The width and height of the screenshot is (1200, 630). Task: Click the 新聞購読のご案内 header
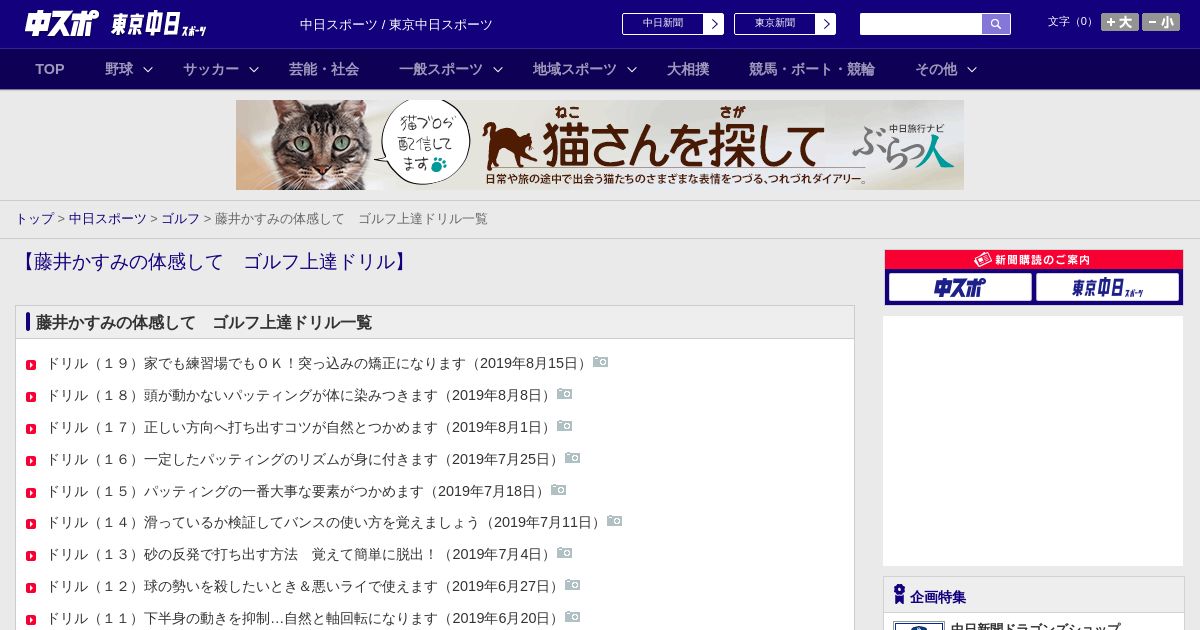coord(1034,259)
